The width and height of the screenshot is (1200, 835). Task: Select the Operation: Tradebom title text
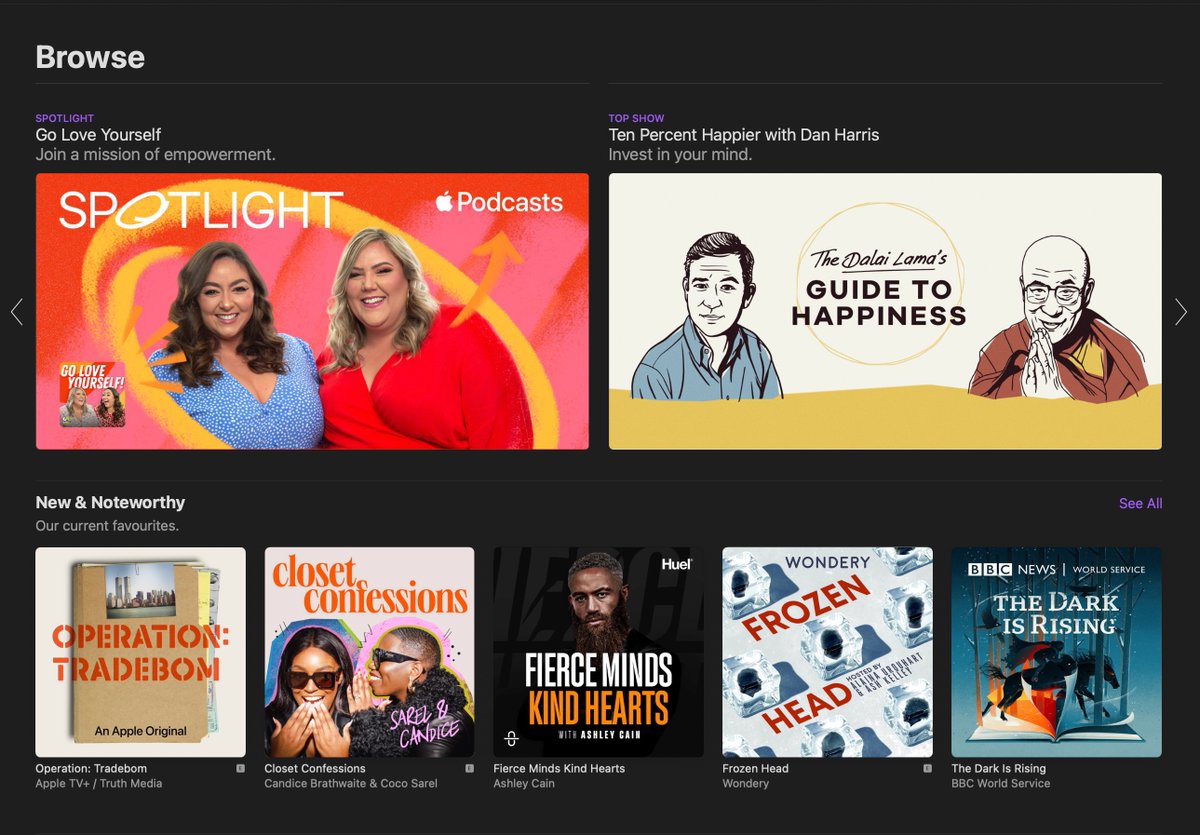pos(91,769)
